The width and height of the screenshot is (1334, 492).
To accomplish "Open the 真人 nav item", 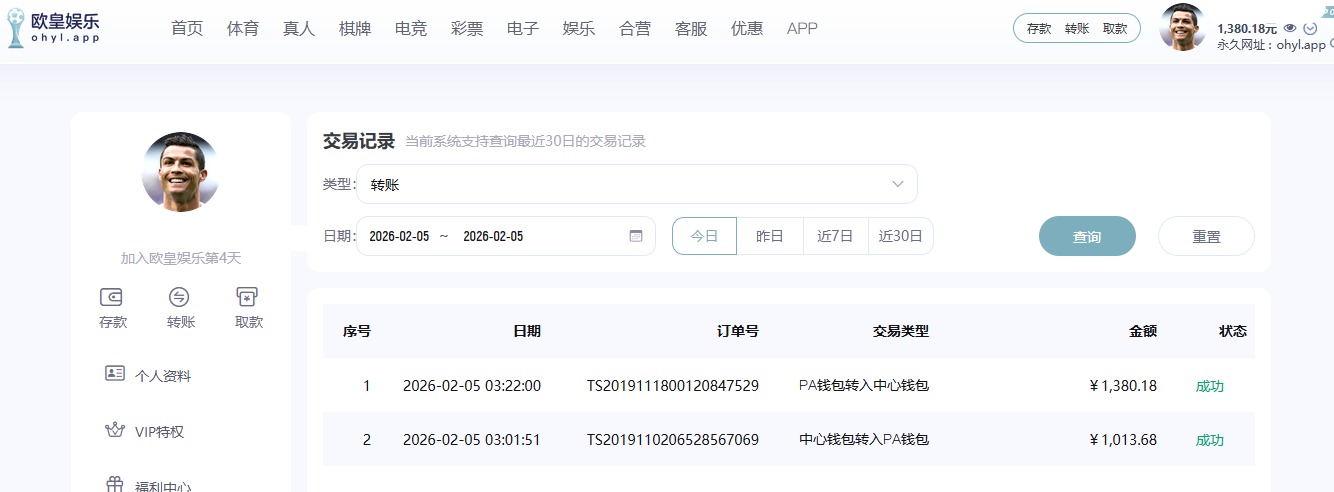I will click(x=299, y=29).
